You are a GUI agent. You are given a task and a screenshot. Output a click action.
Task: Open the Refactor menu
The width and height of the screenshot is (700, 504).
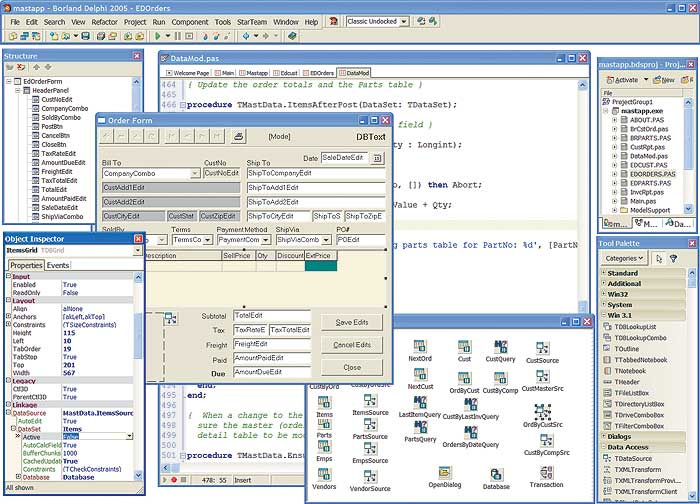[x=104, y=22]
